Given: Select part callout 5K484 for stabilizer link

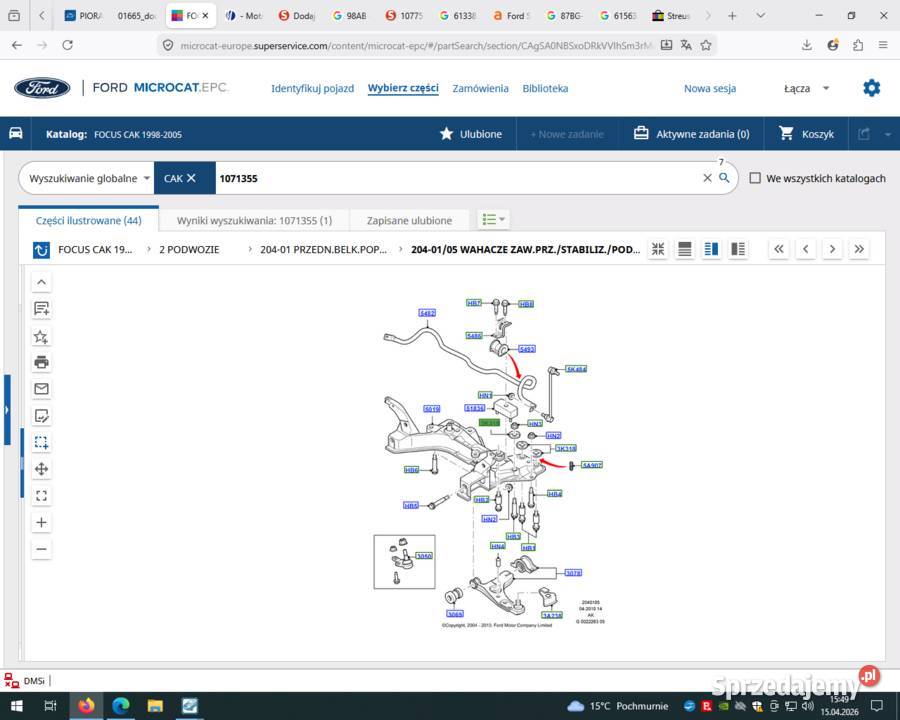Looking at the screenshot, I should point(576,369).
